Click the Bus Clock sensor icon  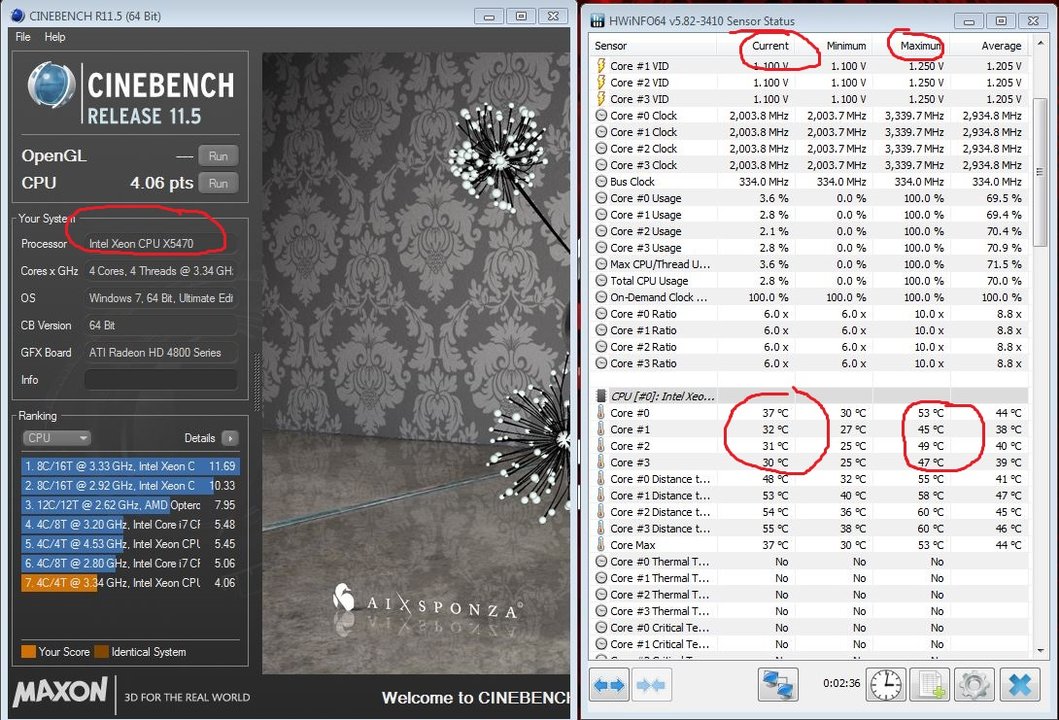[600, 182]
